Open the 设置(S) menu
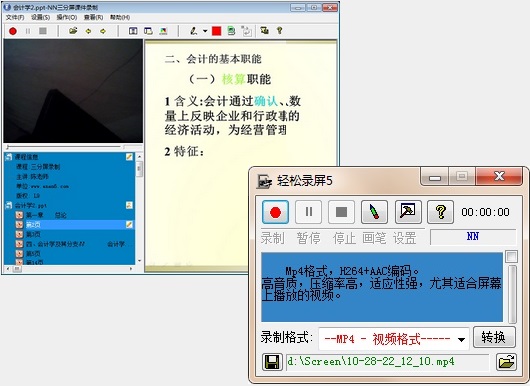Screen dimensions: 530x386 click(x=40, y=17)
